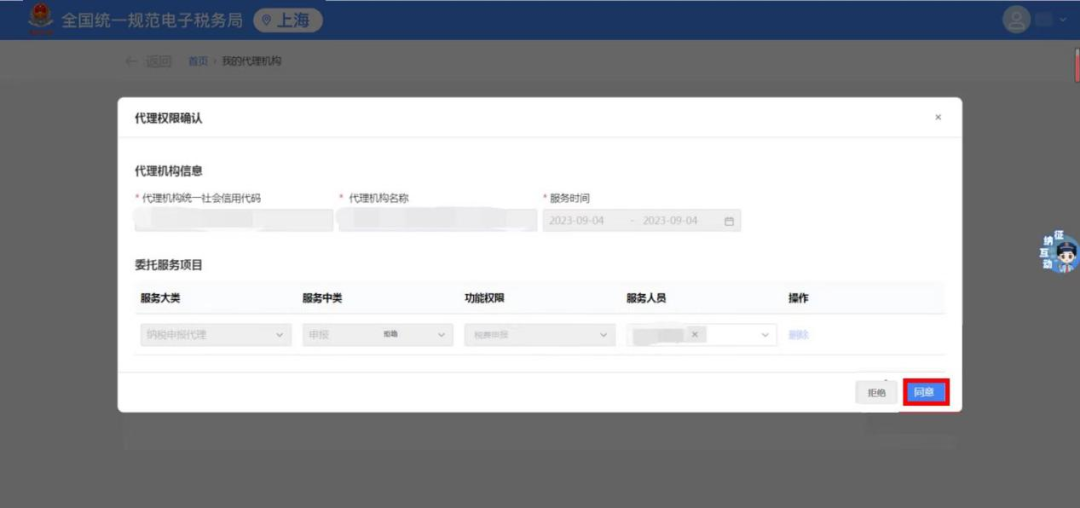
Task: Expand the 功能权限 dropdown
Action: coord(540,335)
